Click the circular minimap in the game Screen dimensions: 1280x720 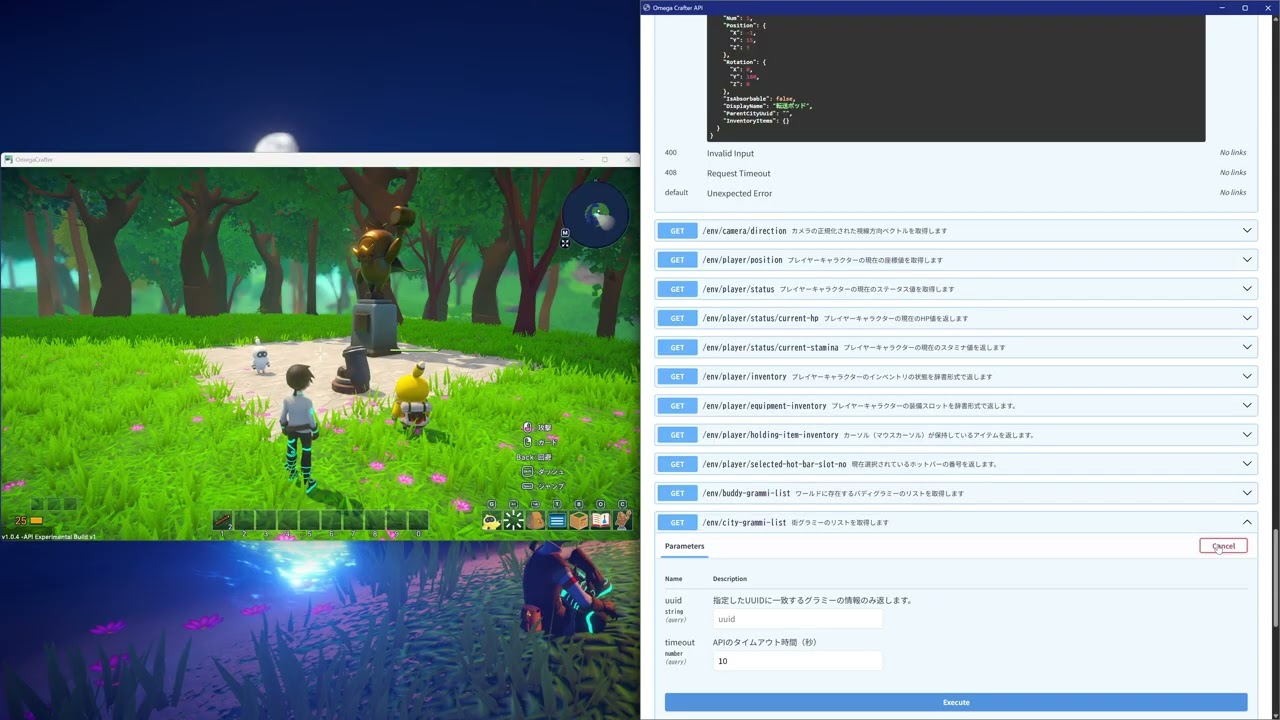click(595, 215)
